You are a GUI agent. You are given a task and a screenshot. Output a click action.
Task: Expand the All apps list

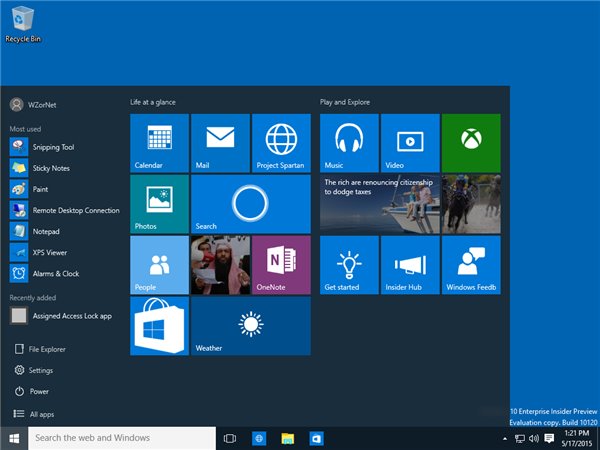pyautogui.click(x=40, y=413)
